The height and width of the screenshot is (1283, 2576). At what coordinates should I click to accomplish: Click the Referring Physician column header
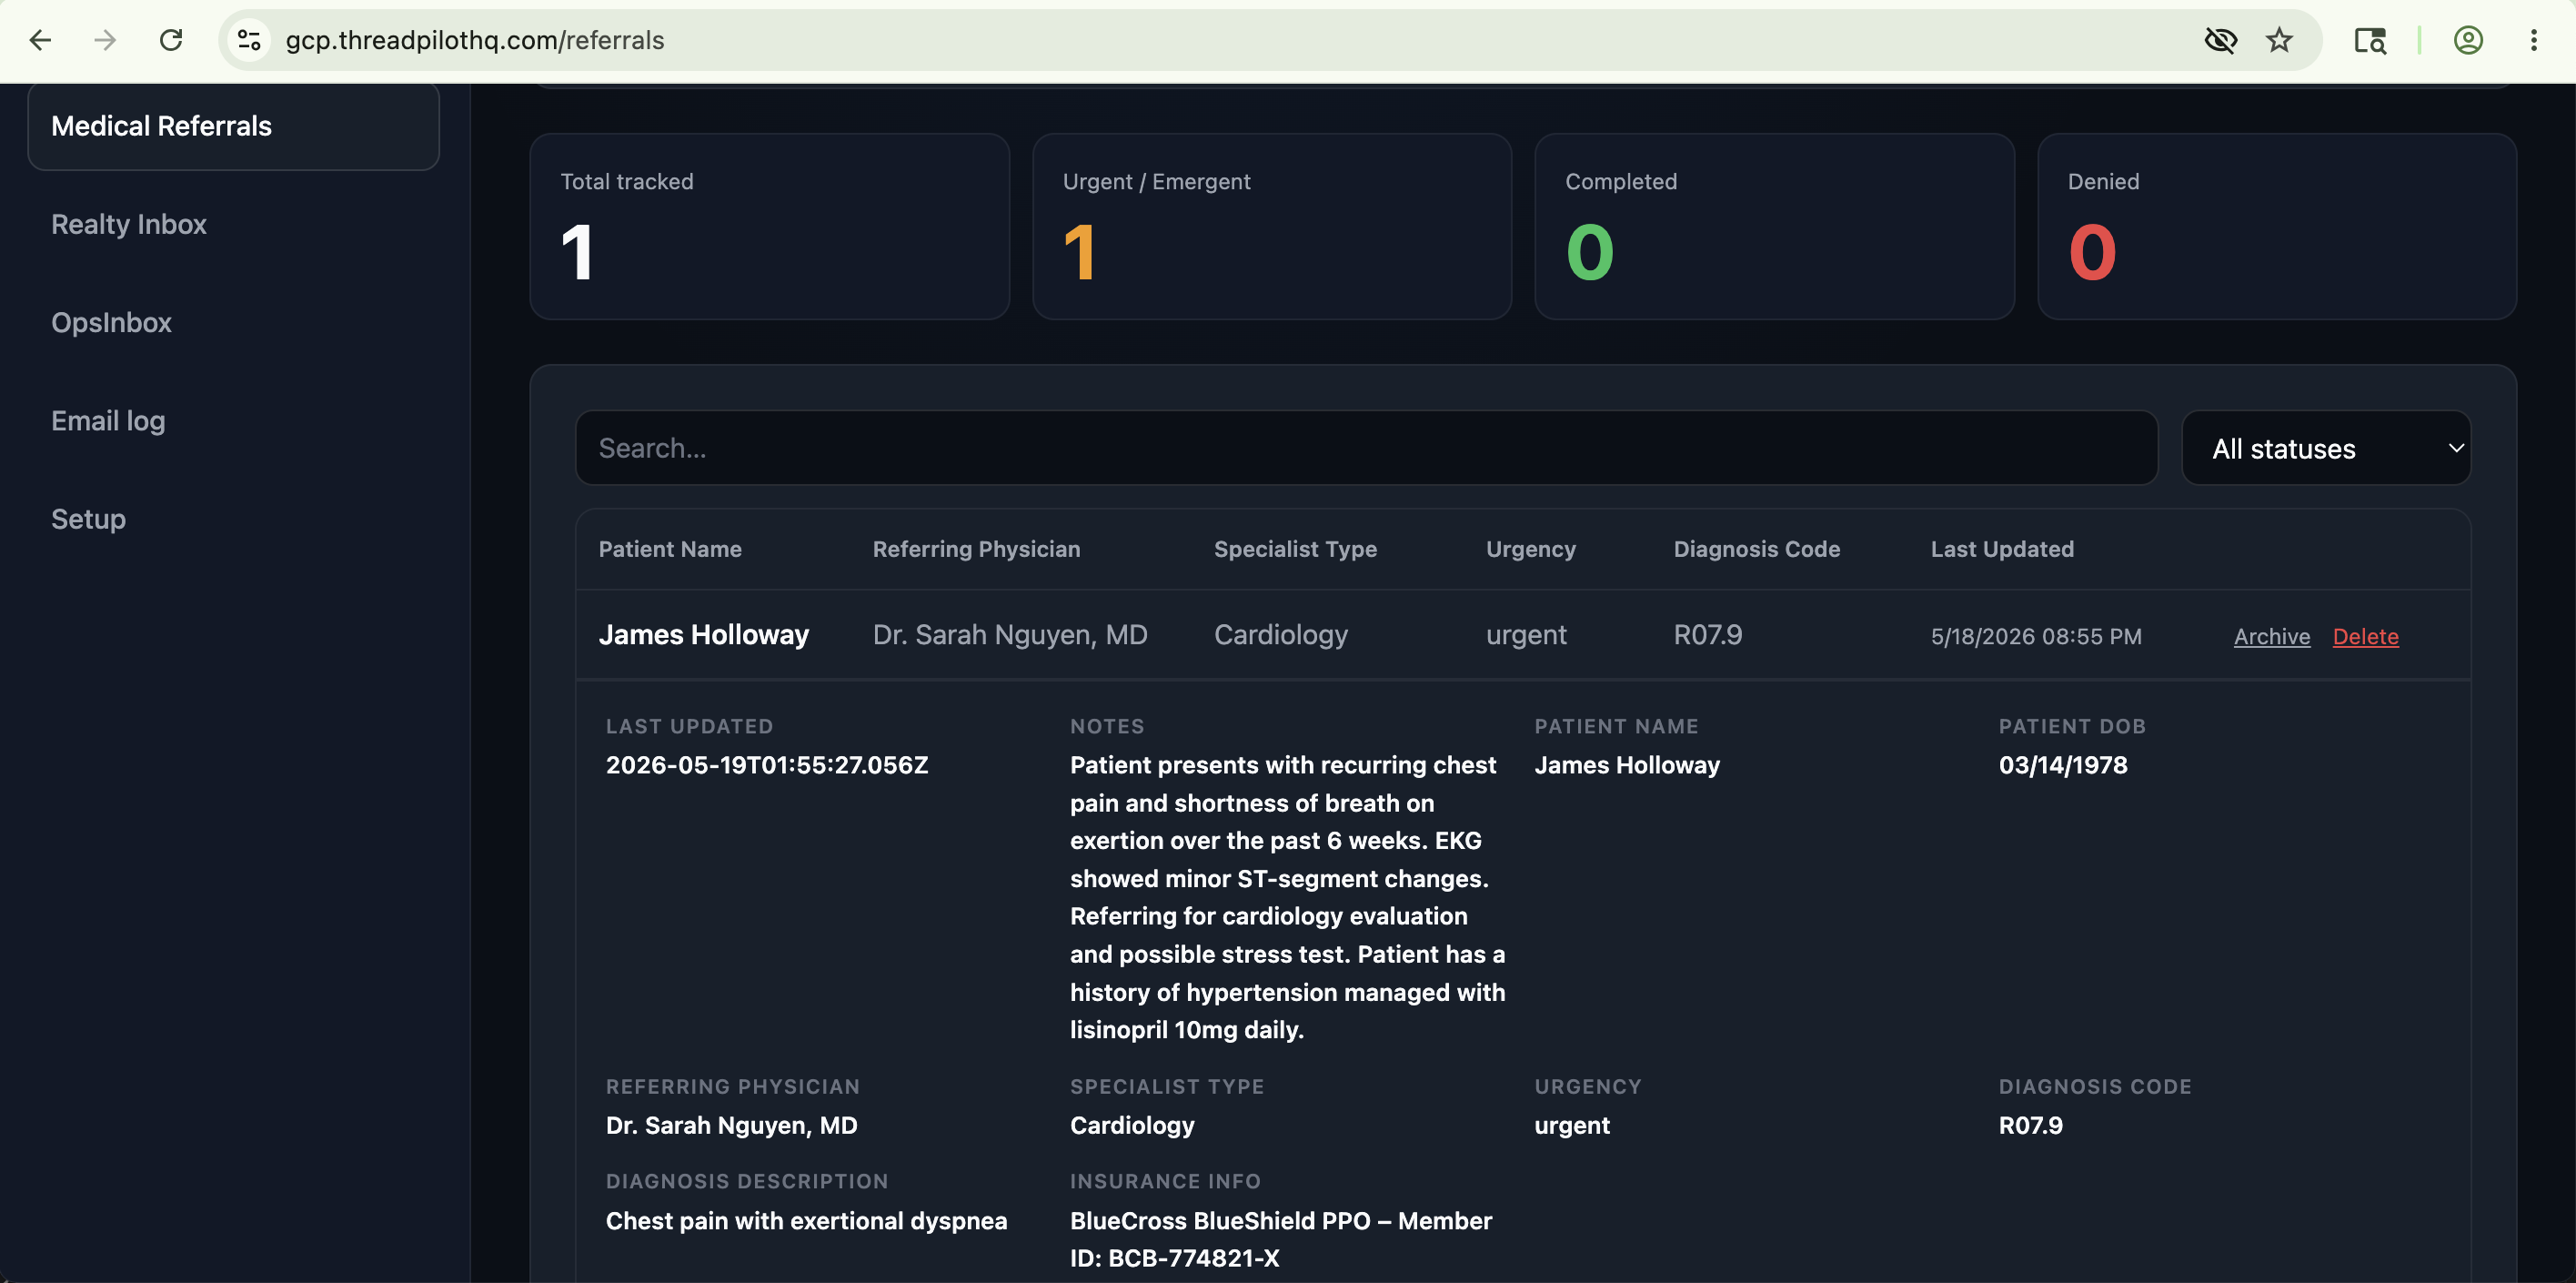tap(976, 549)
